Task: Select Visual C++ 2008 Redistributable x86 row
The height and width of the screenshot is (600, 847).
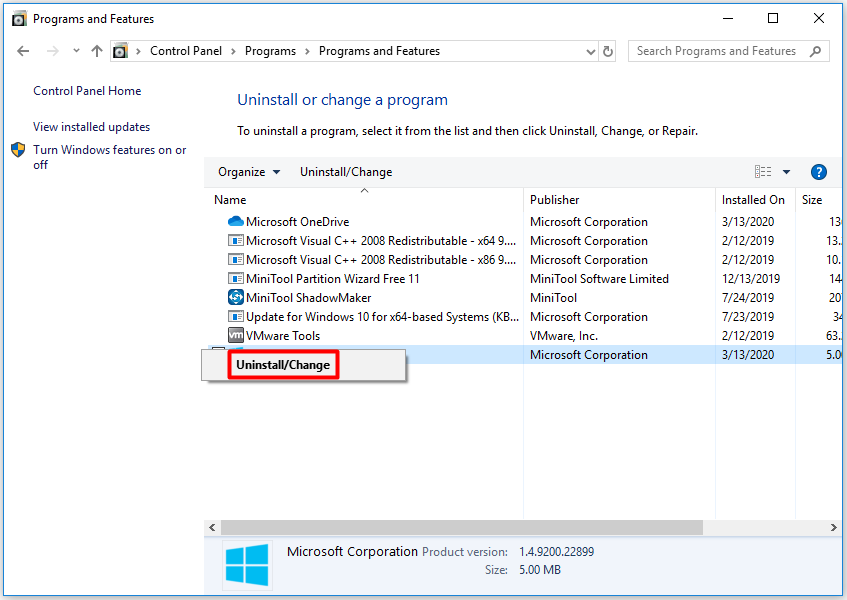Action: point(381,260)
